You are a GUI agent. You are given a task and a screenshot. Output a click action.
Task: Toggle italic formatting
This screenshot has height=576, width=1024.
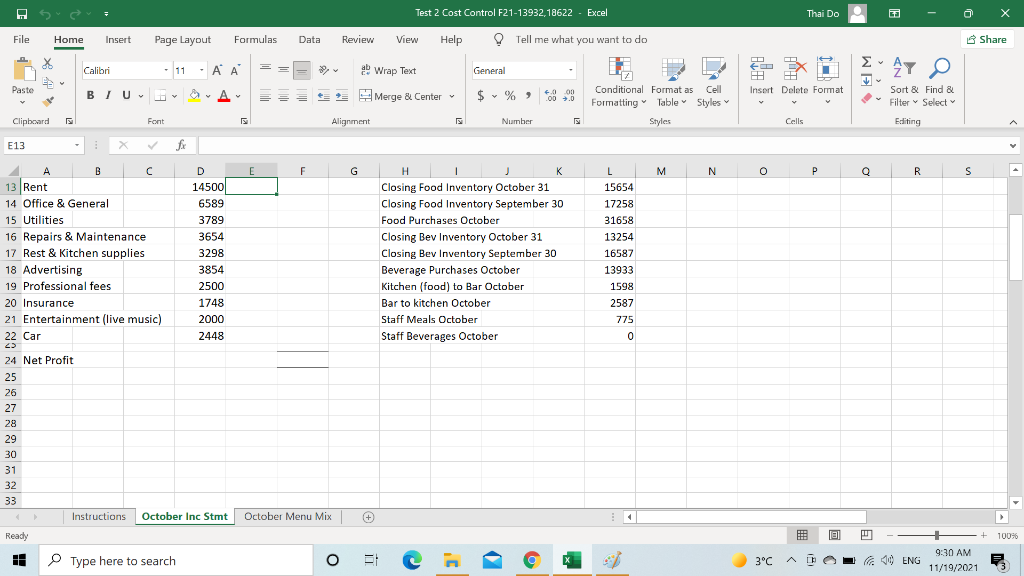coord(106,94)
